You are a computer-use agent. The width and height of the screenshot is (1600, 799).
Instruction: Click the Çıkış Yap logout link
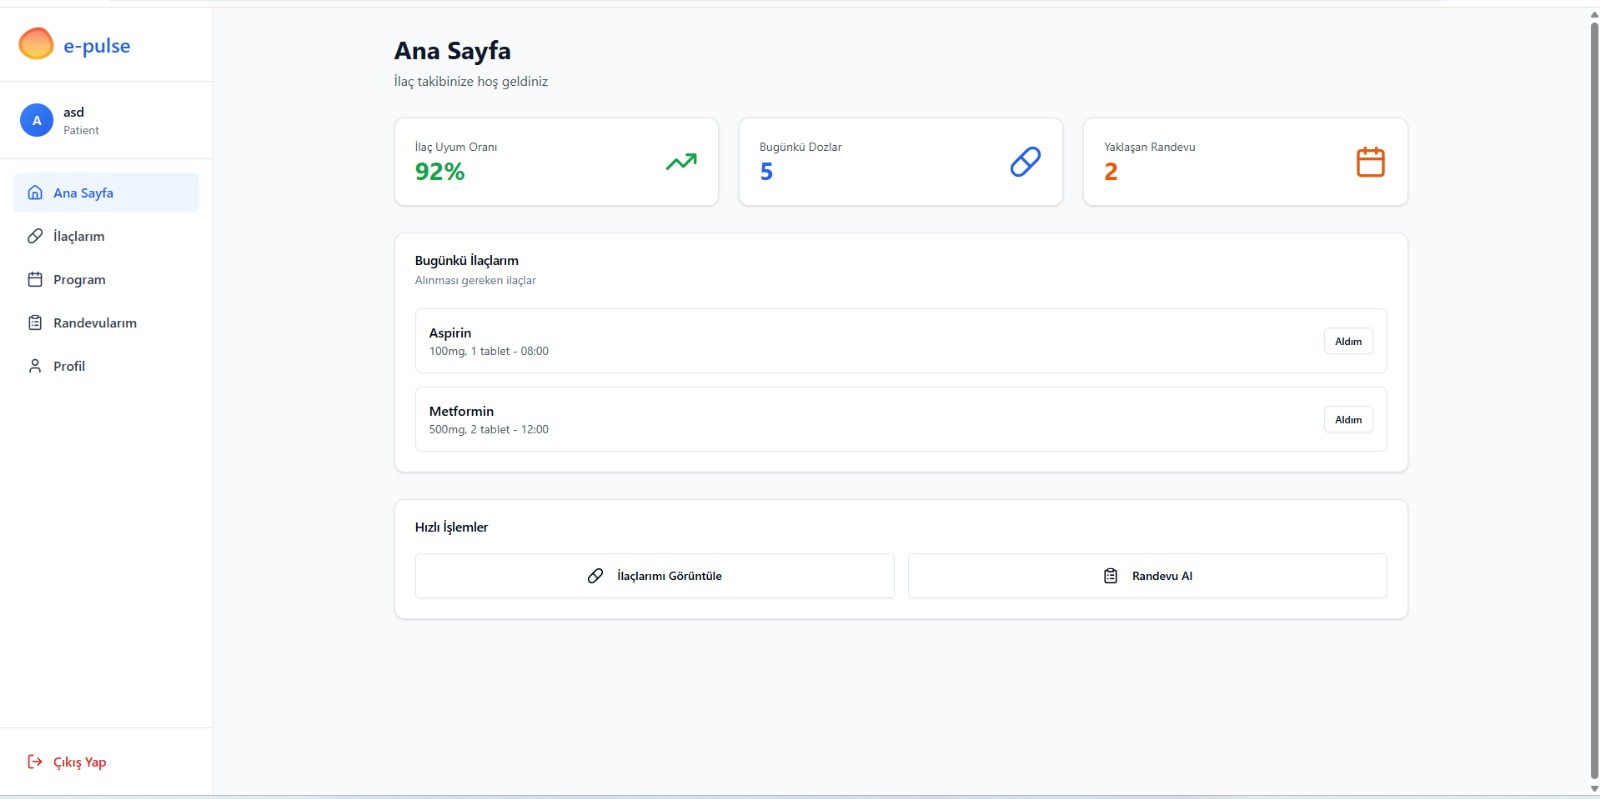pos(79,762)
